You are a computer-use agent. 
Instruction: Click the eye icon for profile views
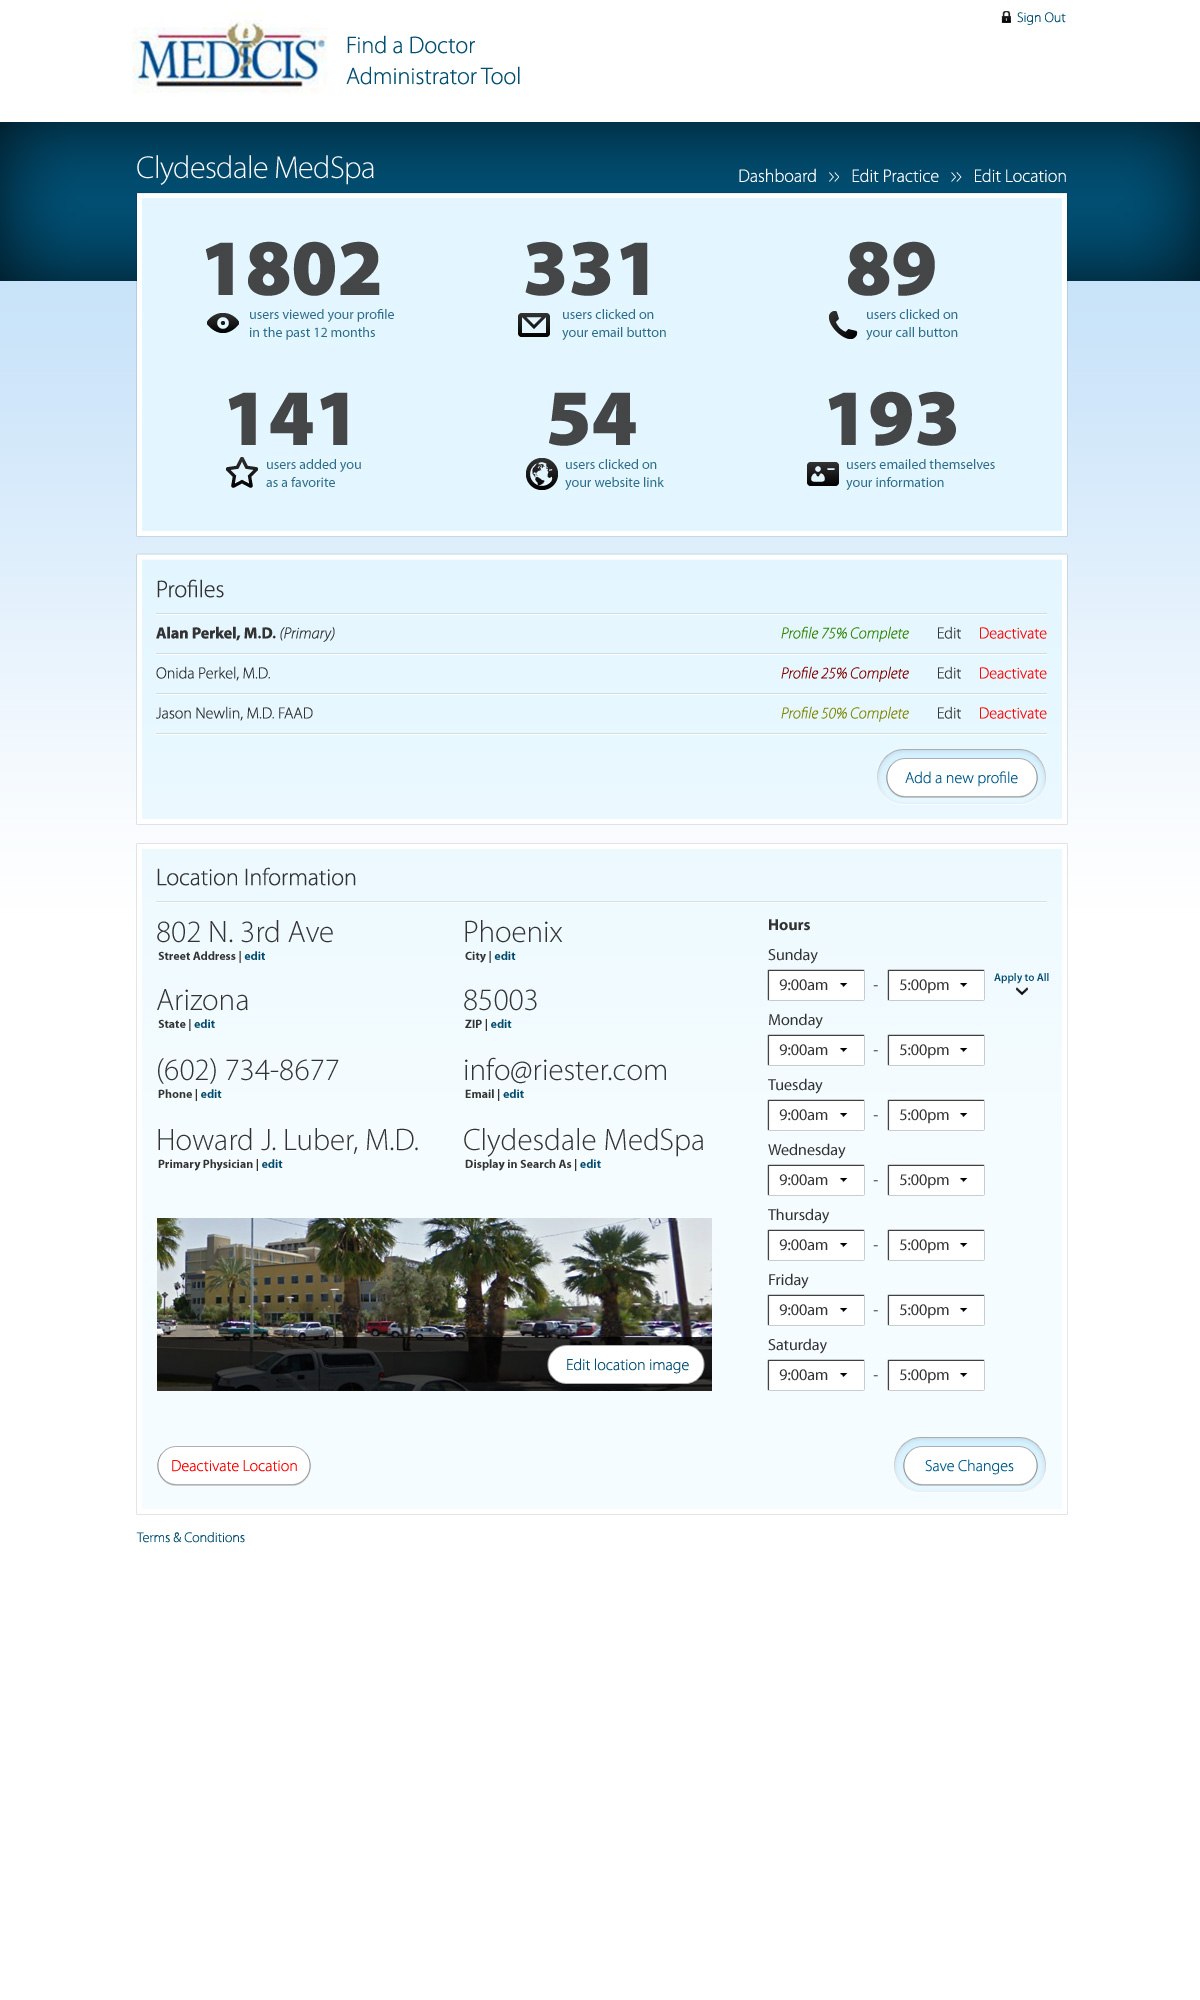tap(222, 323)
